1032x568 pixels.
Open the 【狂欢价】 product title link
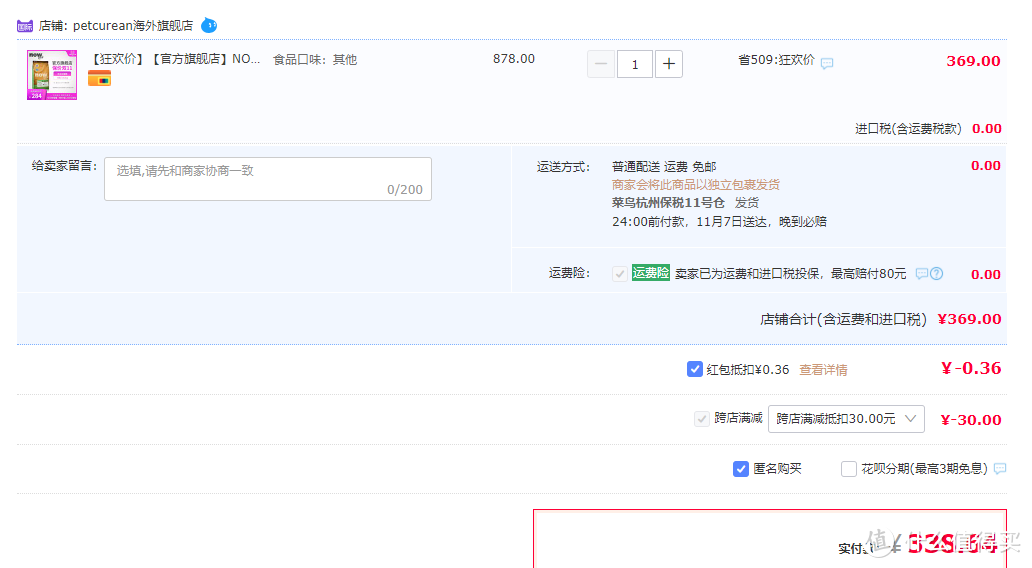tap(175, 59)
